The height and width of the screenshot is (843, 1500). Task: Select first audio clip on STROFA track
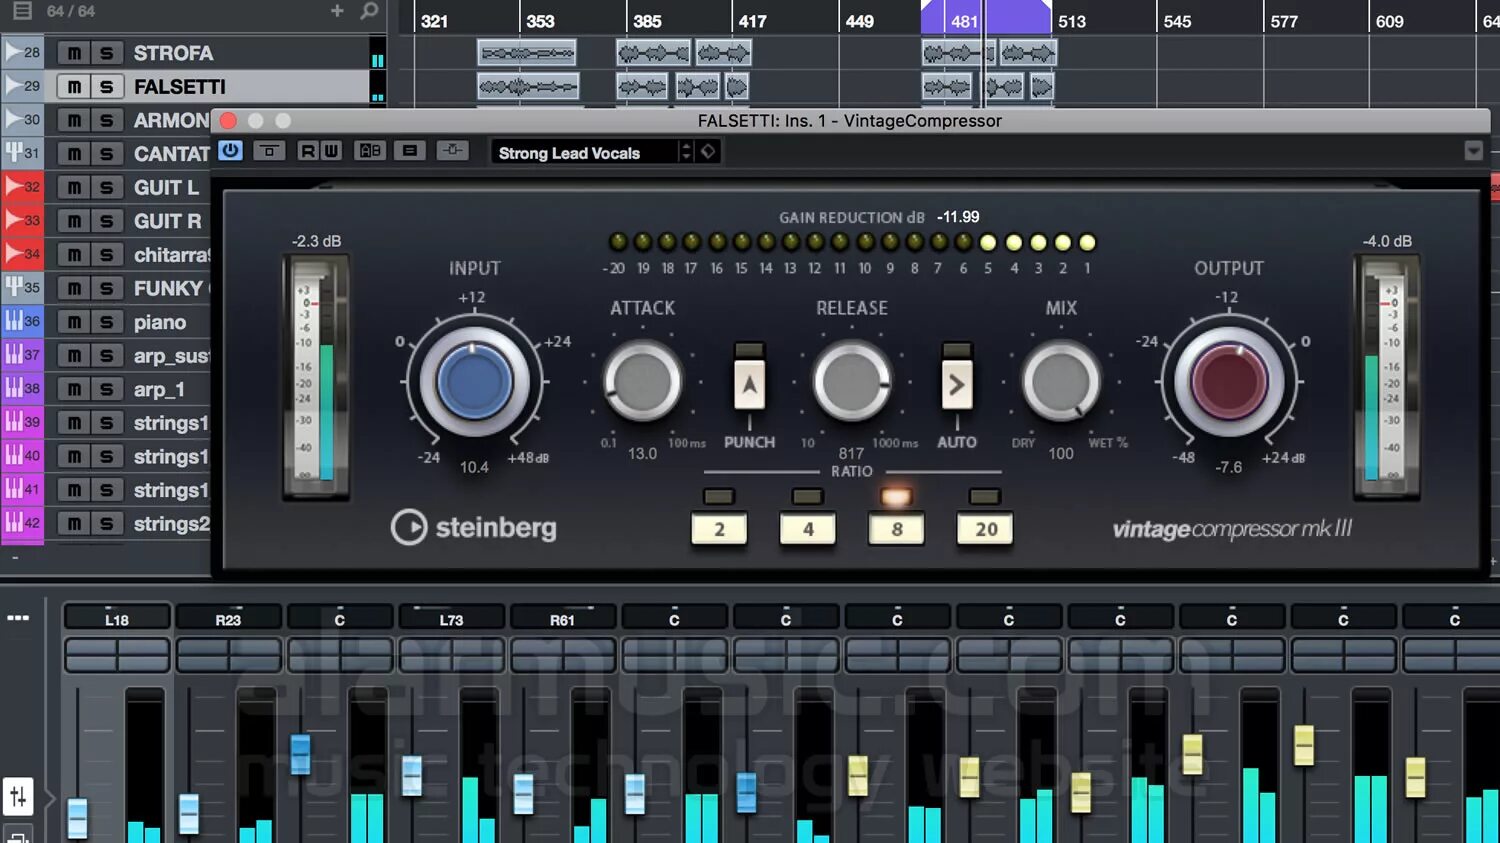(x=527, y=53)
